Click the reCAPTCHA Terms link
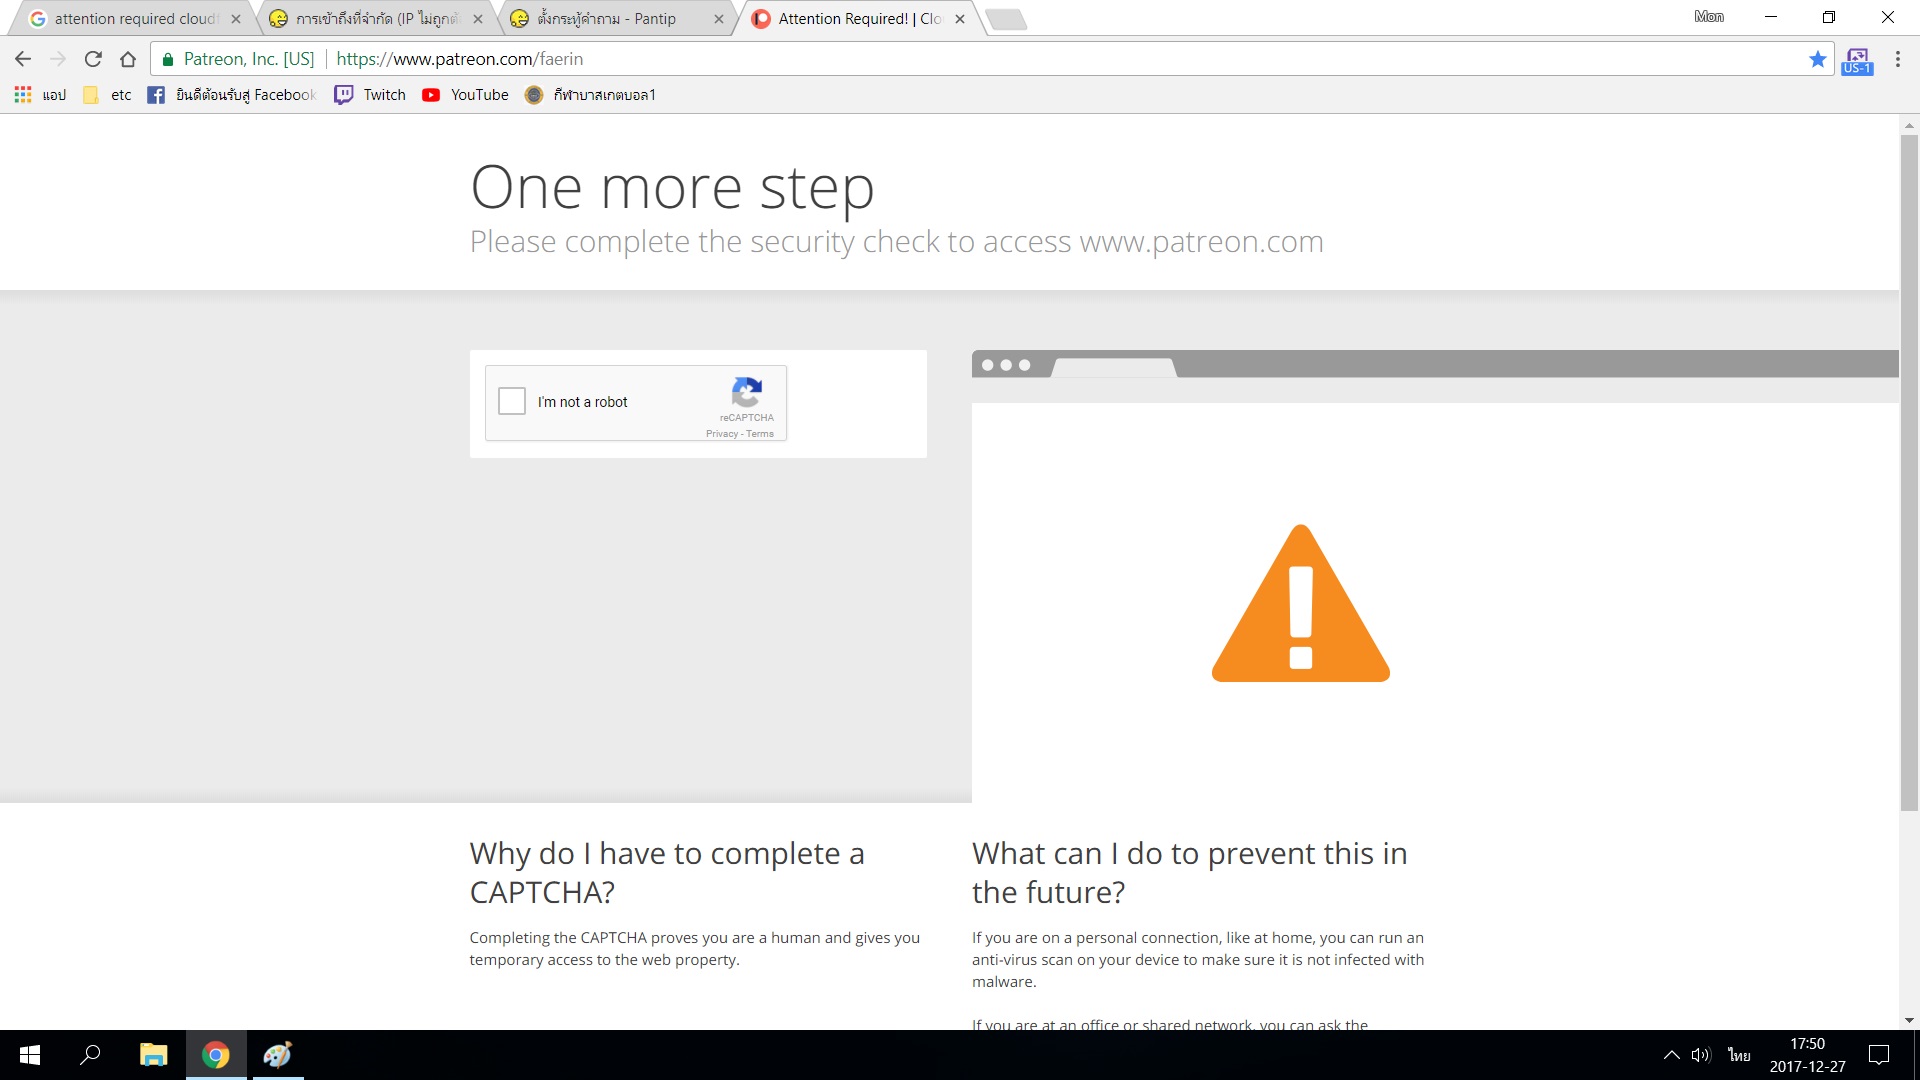This screenshot has height=1080, width=1920. pos(760,434)
